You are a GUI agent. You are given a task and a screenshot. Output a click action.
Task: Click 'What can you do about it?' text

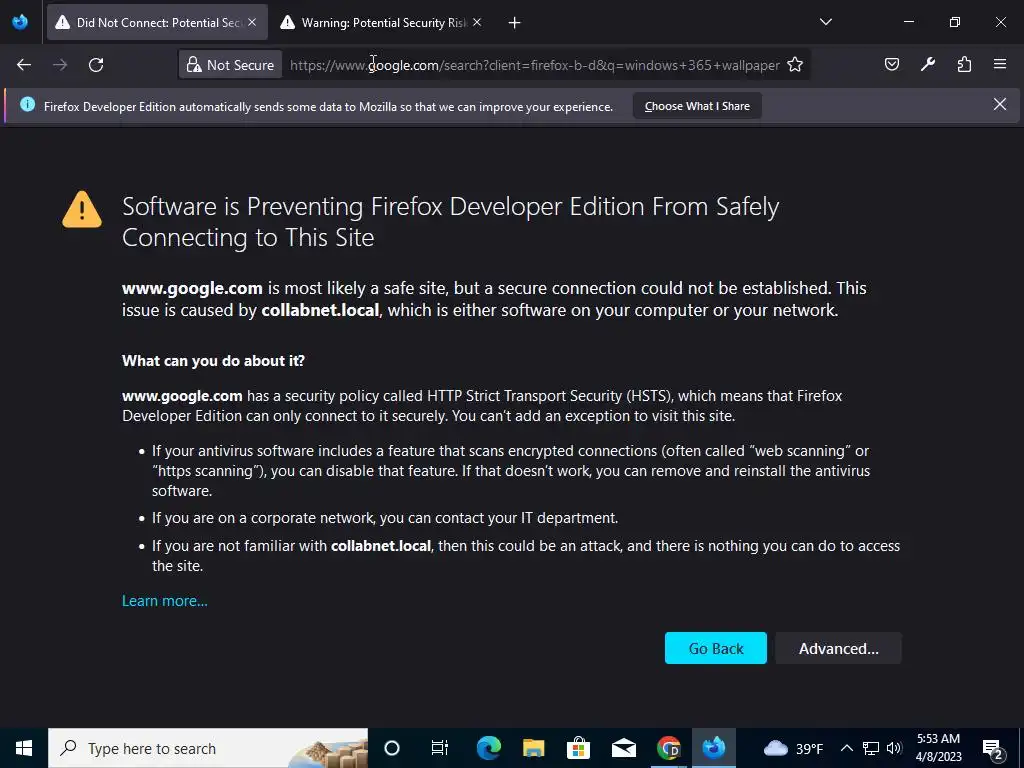tap(214, 361)
